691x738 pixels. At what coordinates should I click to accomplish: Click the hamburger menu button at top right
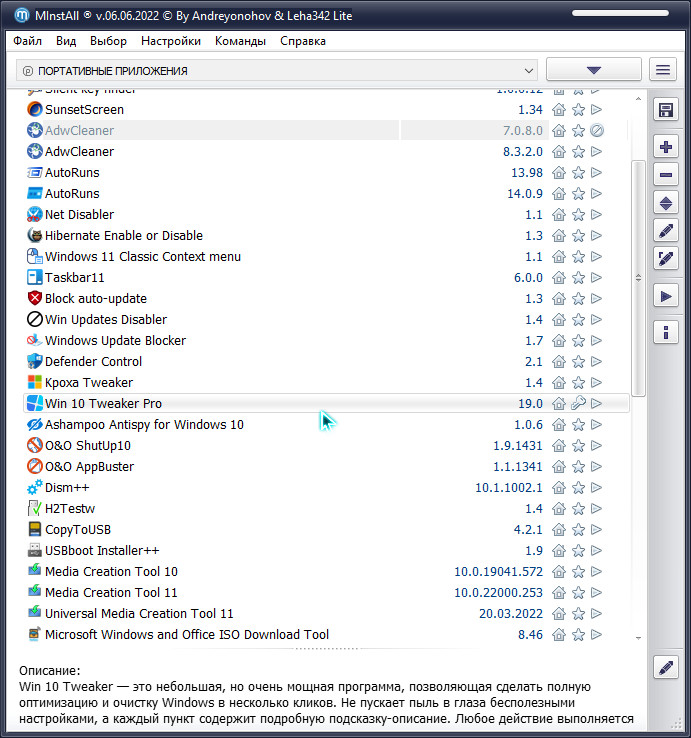[662, 70]
